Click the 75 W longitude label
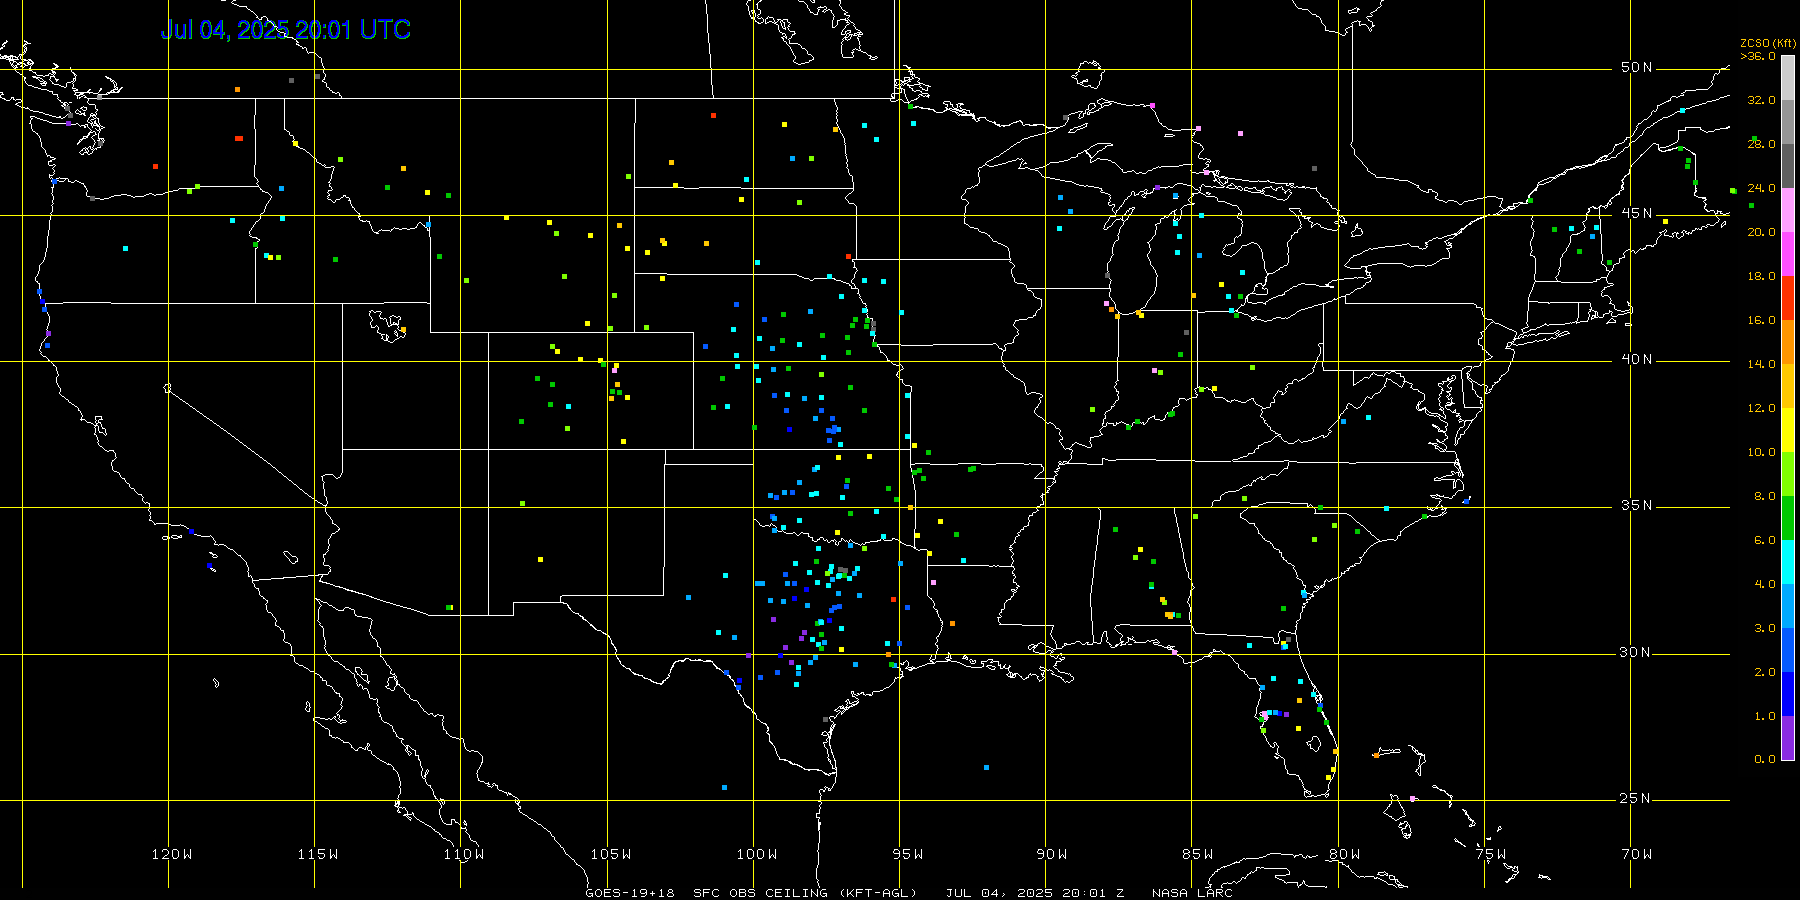Image resolution: width=1800 pixels, height=900 pixels. click(x=1491, y=854)
